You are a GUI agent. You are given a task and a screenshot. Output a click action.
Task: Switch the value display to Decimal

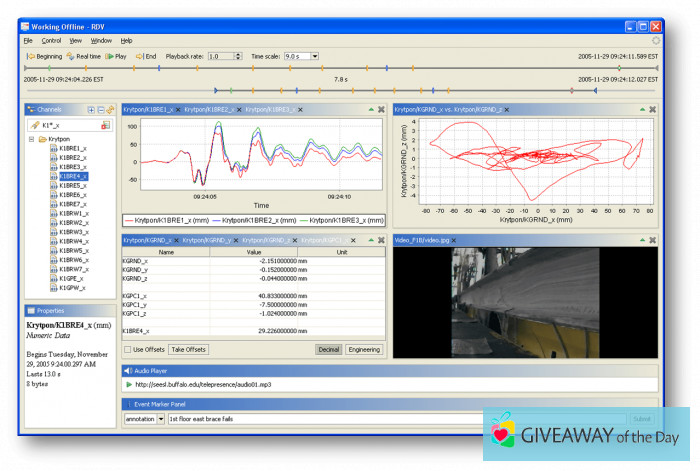pyautogui.click(x=329, y=350)
